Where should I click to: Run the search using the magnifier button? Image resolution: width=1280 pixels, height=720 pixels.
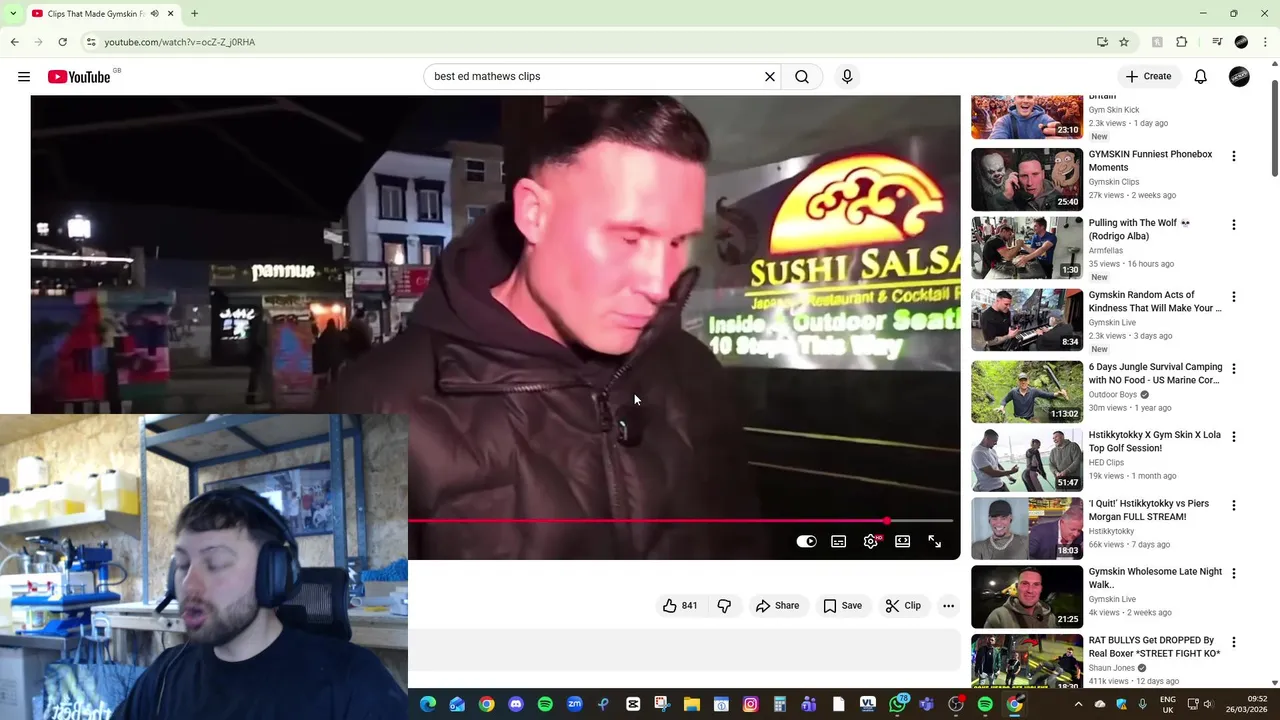802,77
